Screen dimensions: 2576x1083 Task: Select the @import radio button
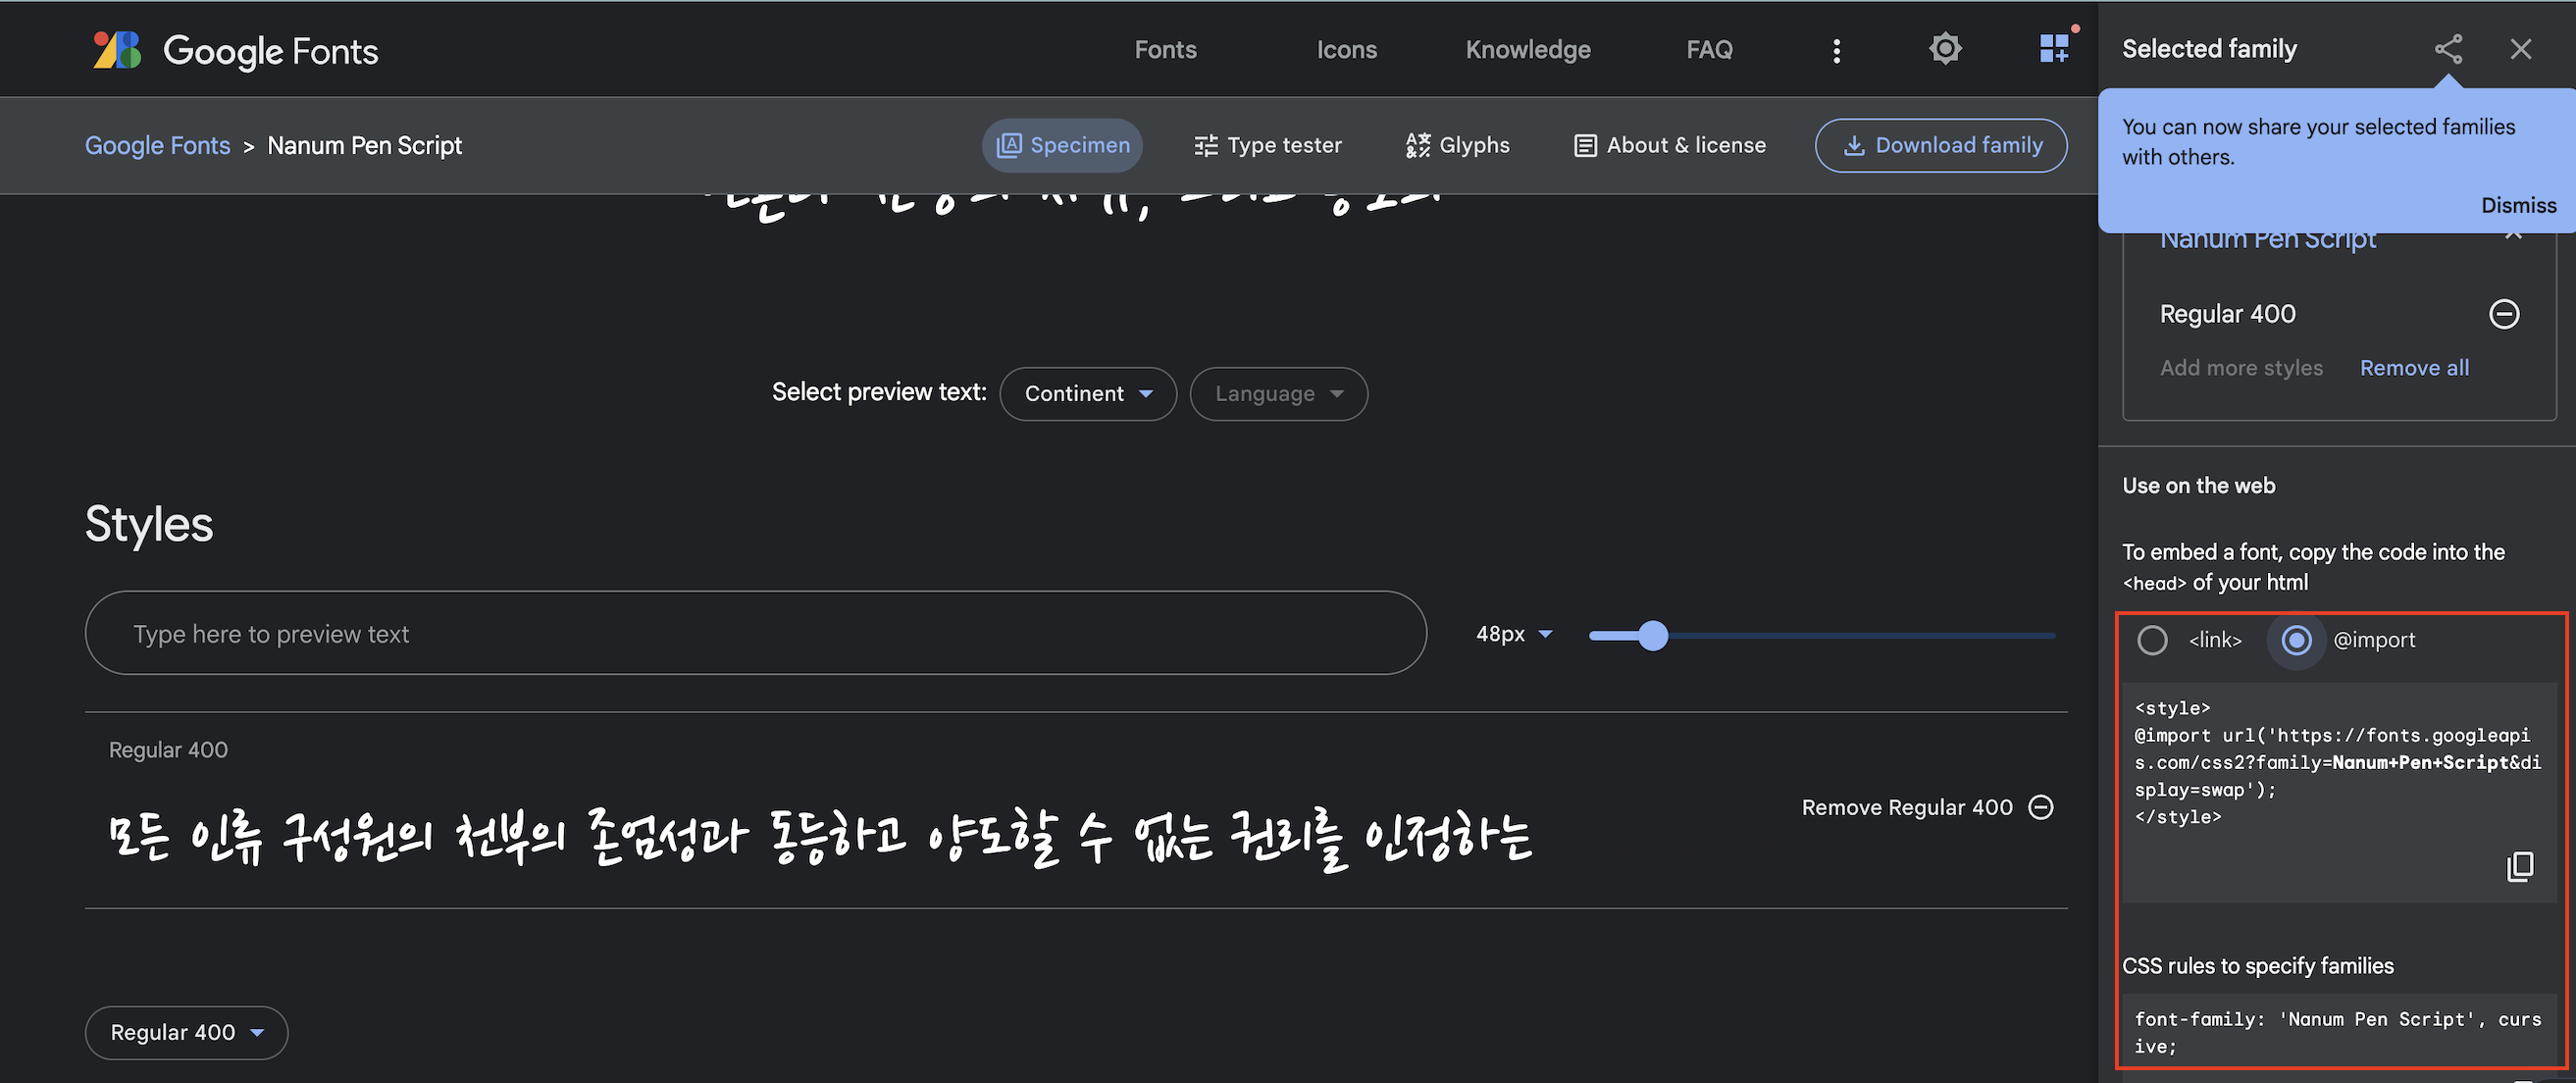pos(2296,640)
